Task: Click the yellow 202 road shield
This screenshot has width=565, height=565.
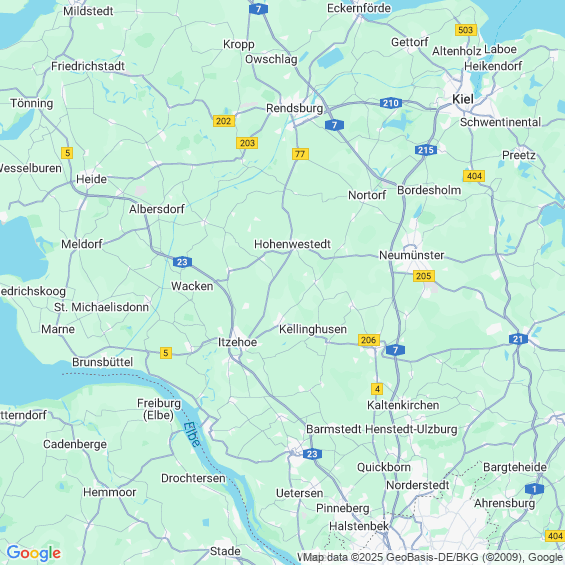Action: (224, 121)
